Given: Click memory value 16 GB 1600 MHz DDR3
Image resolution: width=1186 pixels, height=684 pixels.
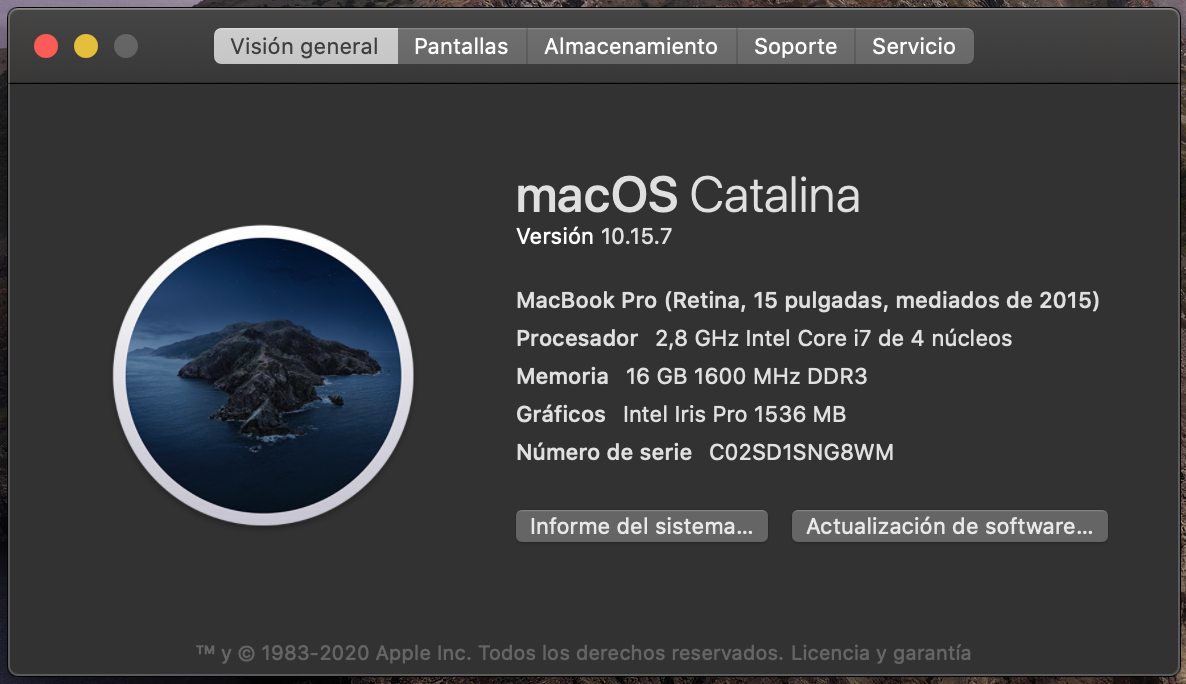Looking at the screenshot, I should coord(747,376).
